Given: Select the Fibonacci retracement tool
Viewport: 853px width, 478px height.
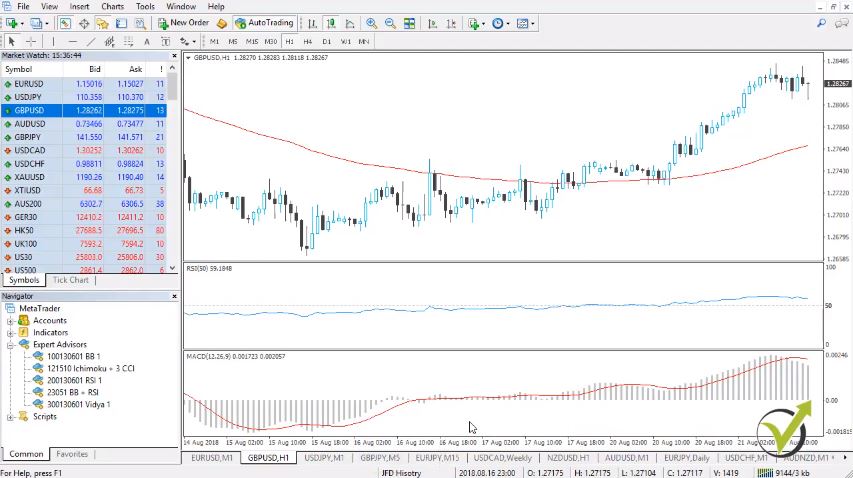Looking at the screenshot, I should point(128,41).
